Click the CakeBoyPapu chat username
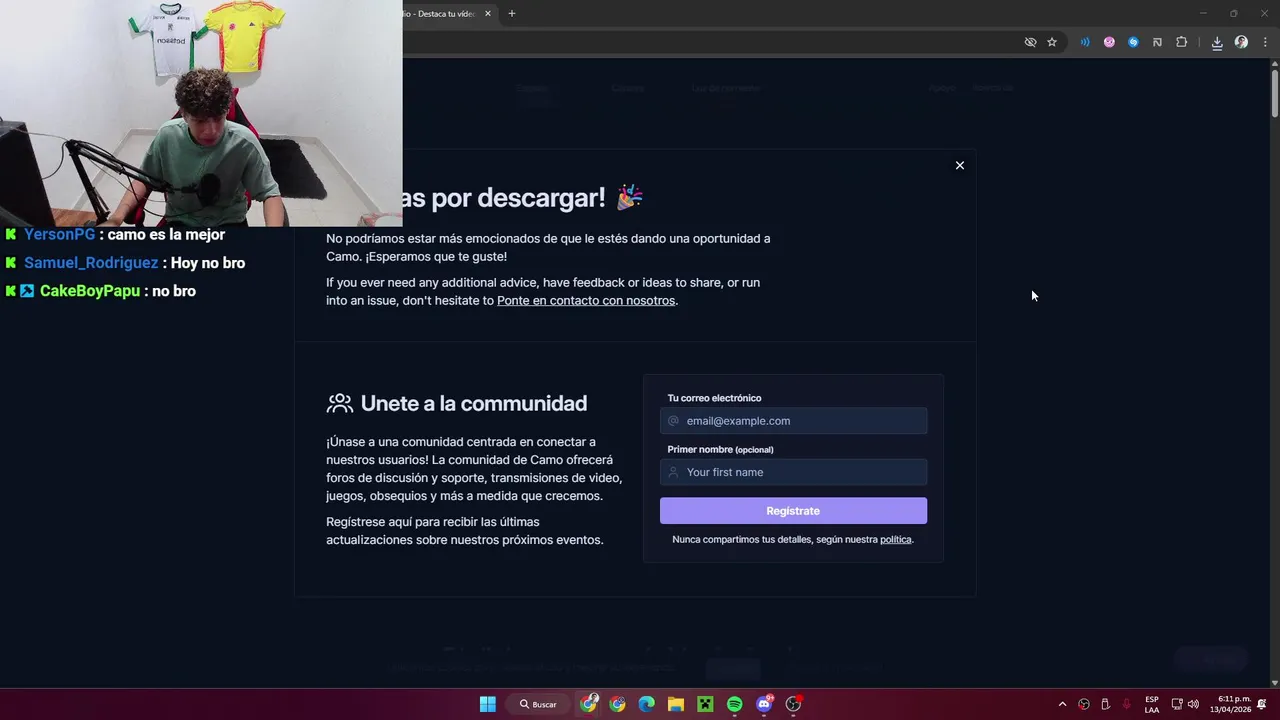Viewport: 1280px width, 720px height. (x=90, y=290)
